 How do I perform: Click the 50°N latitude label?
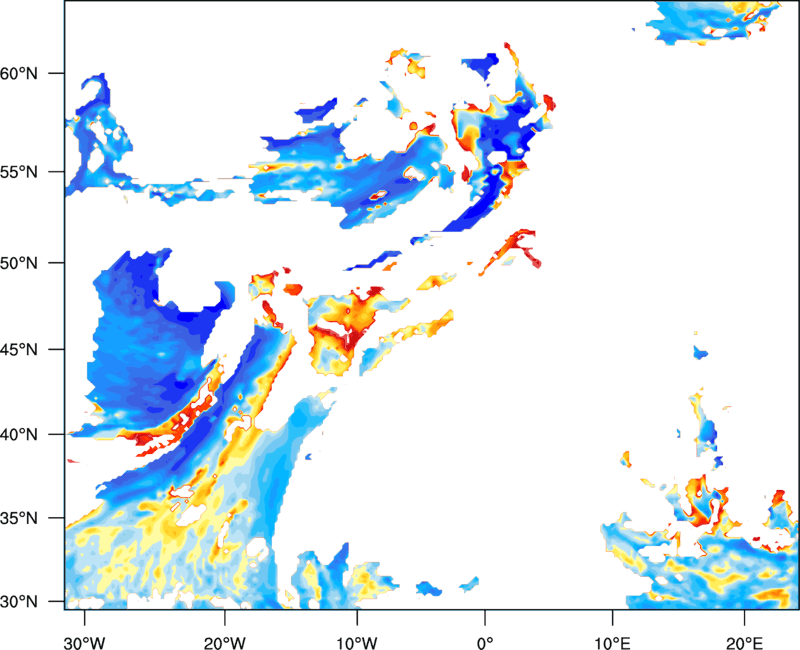point(19,263)
